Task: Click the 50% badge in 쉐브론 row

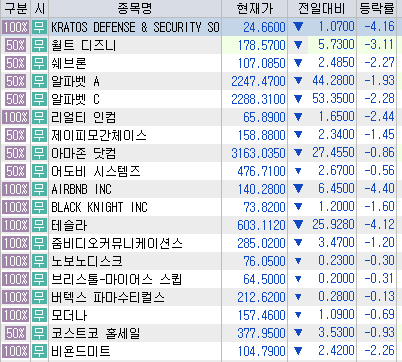Action: [15, 63]
